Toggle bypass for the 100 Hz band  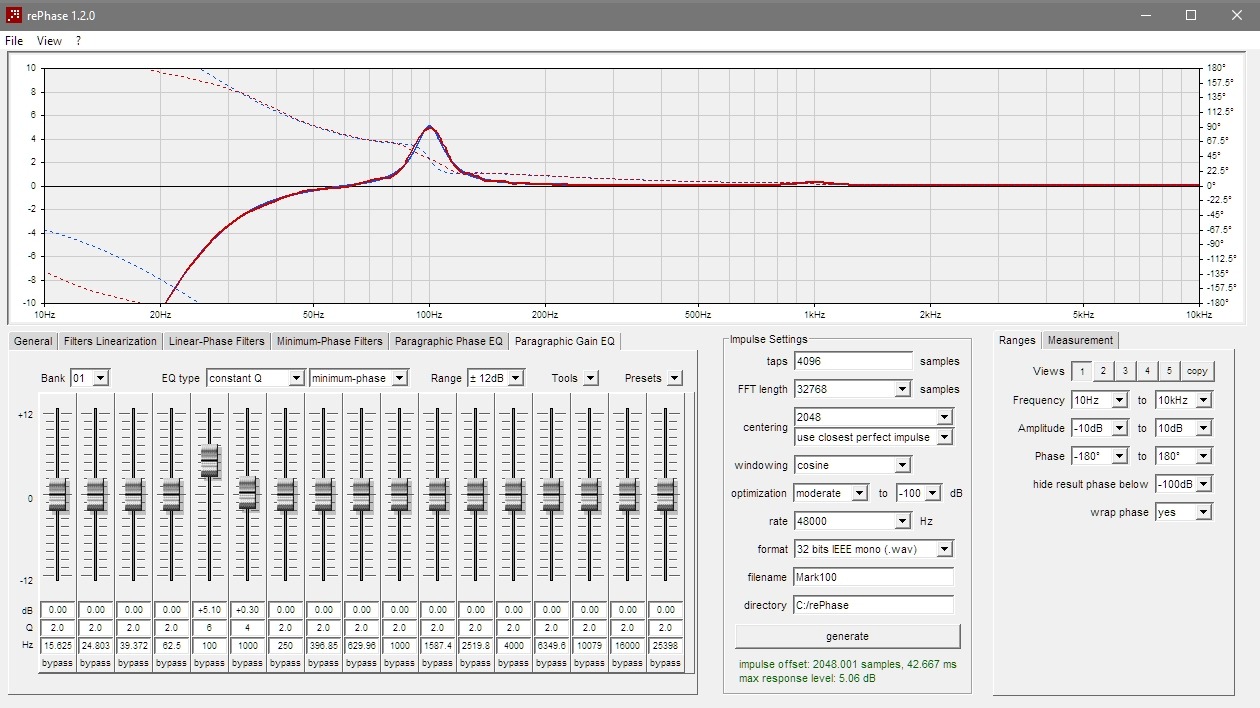209,663
